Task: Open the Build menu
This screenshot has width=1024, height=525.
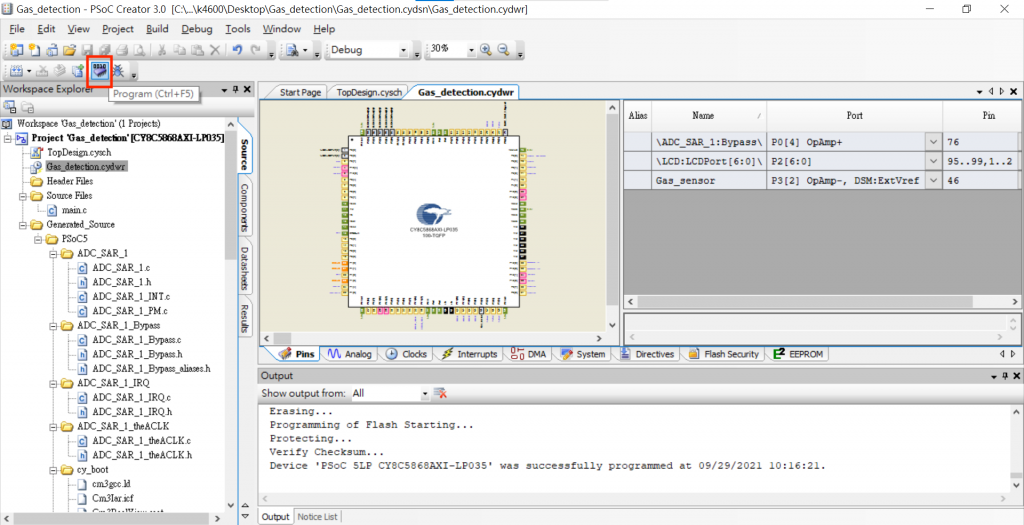Action: (157, 29)
